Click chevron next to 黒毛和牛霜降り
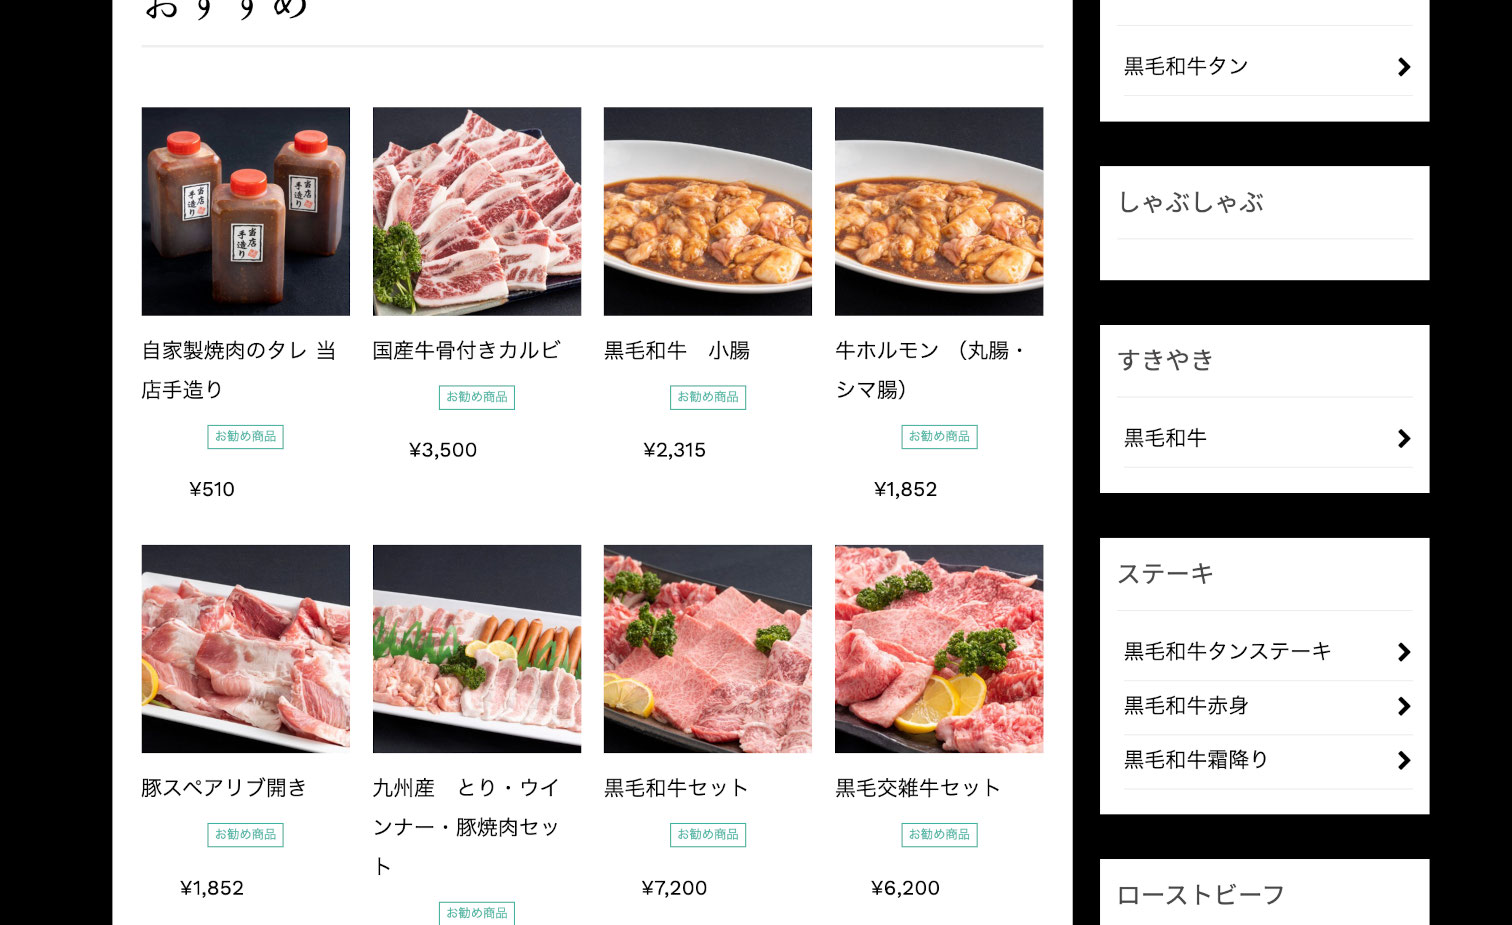 [1404, 761]
